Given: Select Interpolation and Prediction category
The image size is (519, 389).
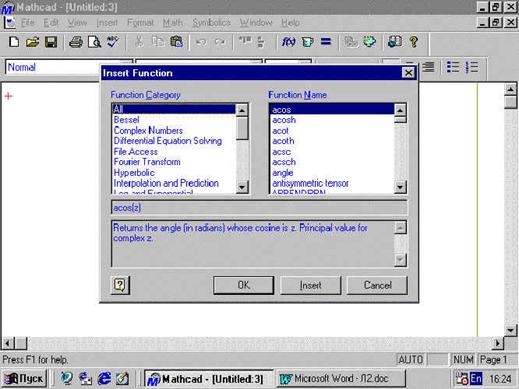Looking at the screenshot, I should point(174,183).
